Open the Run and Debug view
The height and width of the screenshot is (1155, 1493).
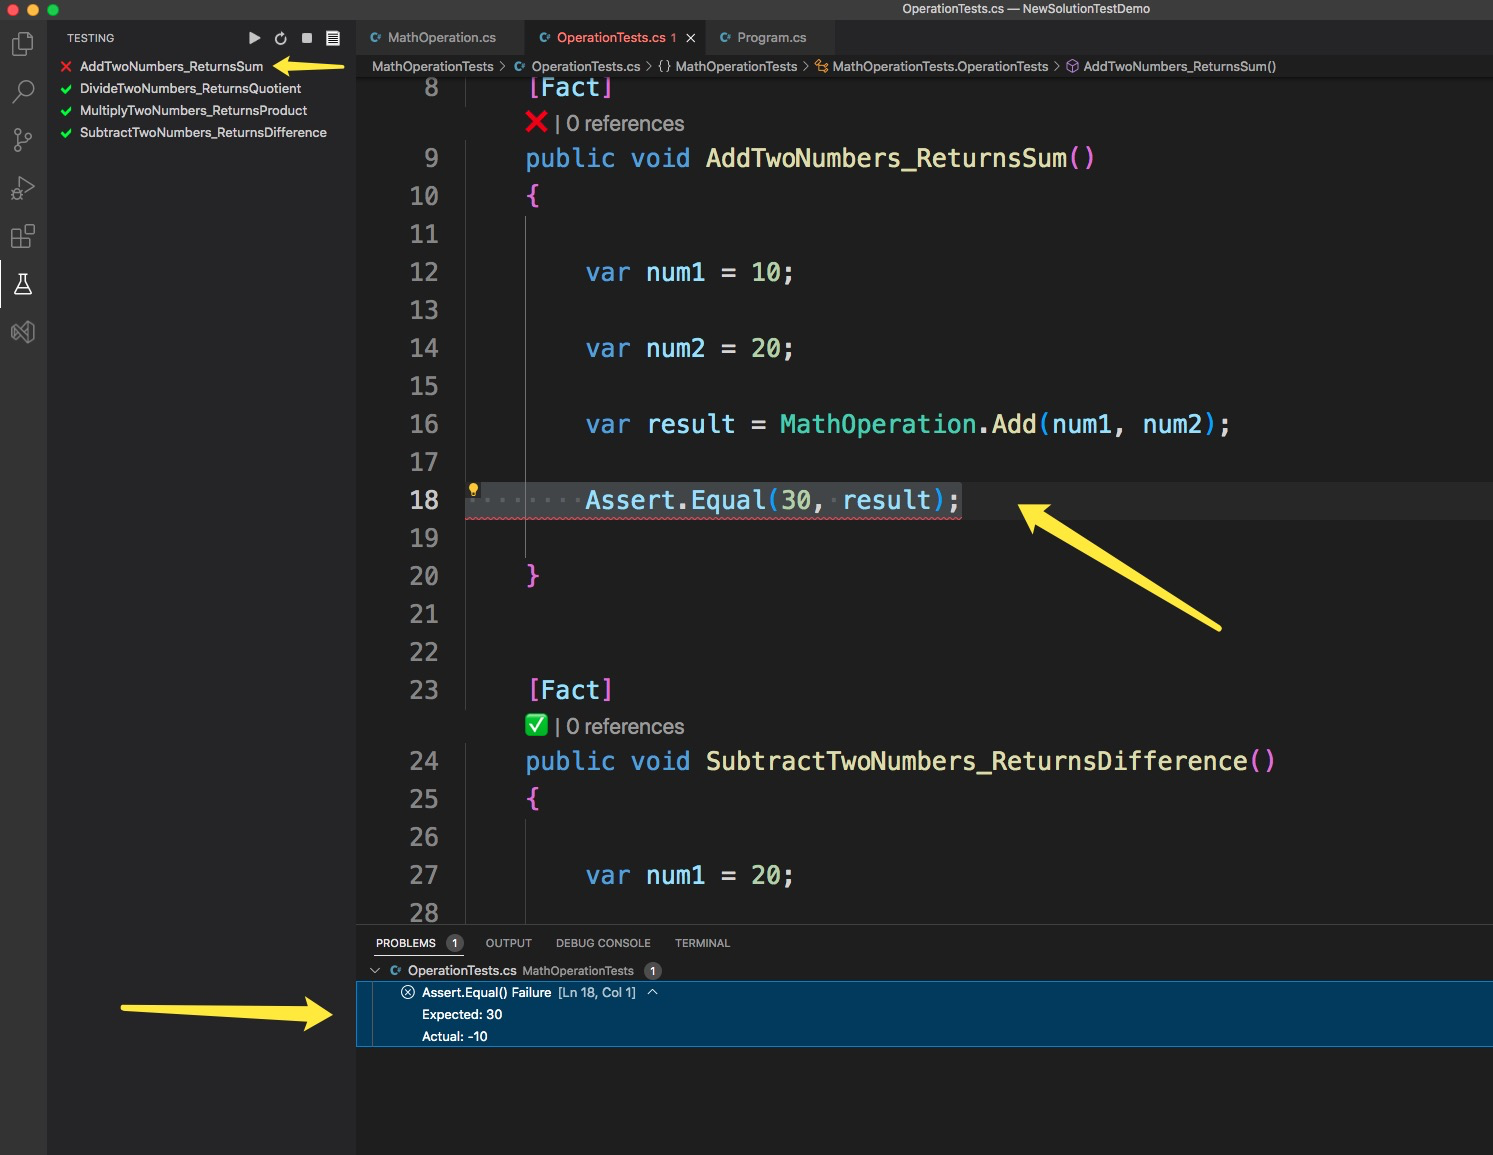(x=22, y=188)
